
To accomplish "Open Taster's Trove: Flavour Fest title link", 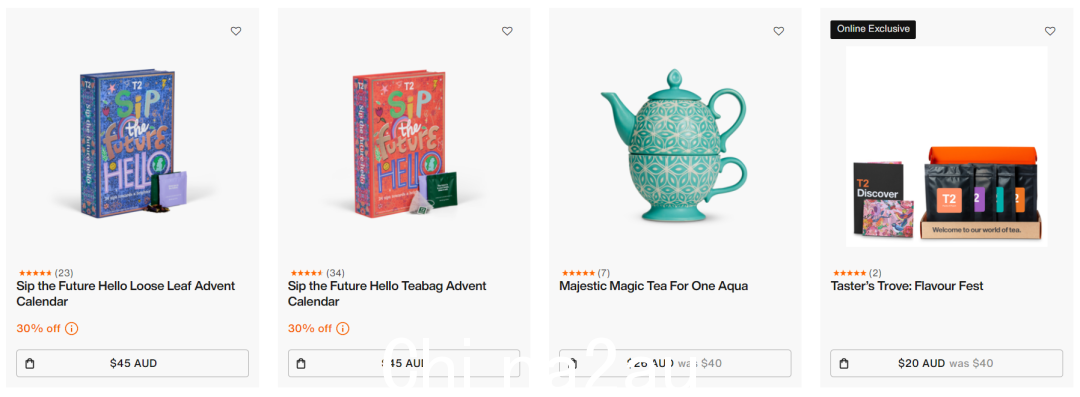I will (x=906, y=286).
